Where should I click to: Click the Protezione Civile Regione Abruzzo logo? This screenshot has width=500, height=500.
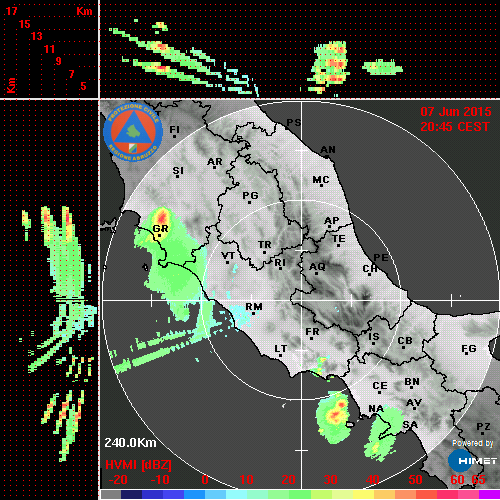(133, 132)
